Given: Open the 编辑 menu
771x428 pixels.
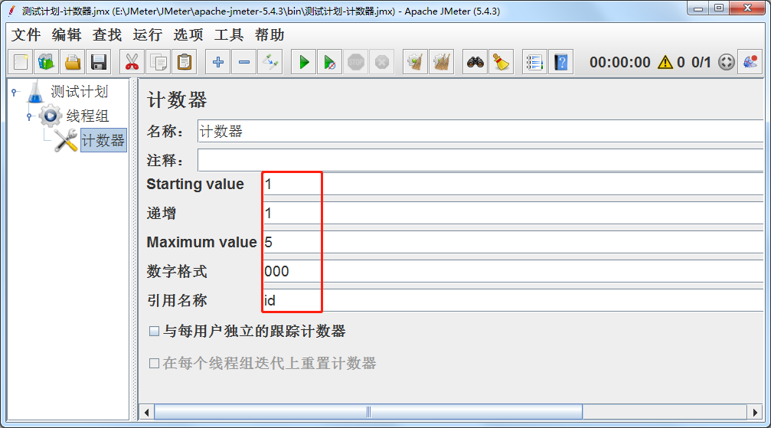Looking at the screenshot, I should [x=66, y=35].
